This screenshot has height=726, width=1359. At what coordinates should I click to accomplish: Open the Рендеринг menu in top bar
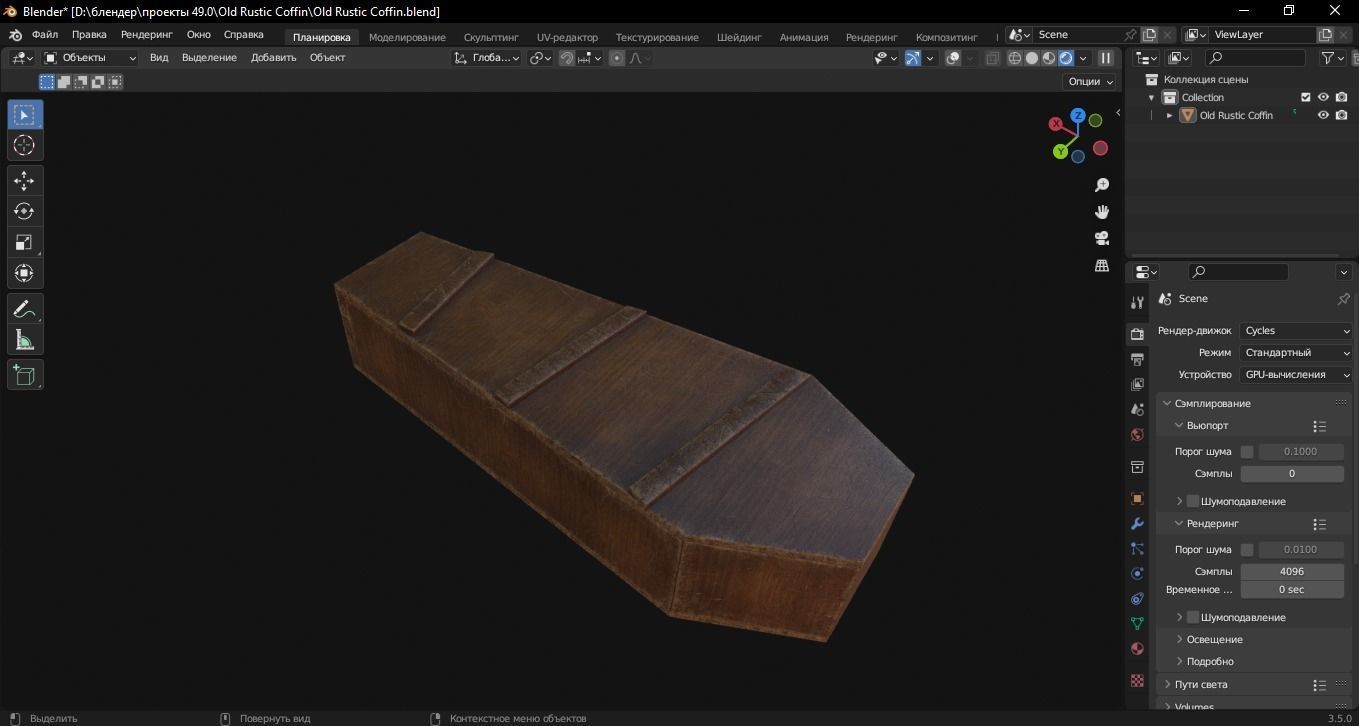(x=147, y=34)
